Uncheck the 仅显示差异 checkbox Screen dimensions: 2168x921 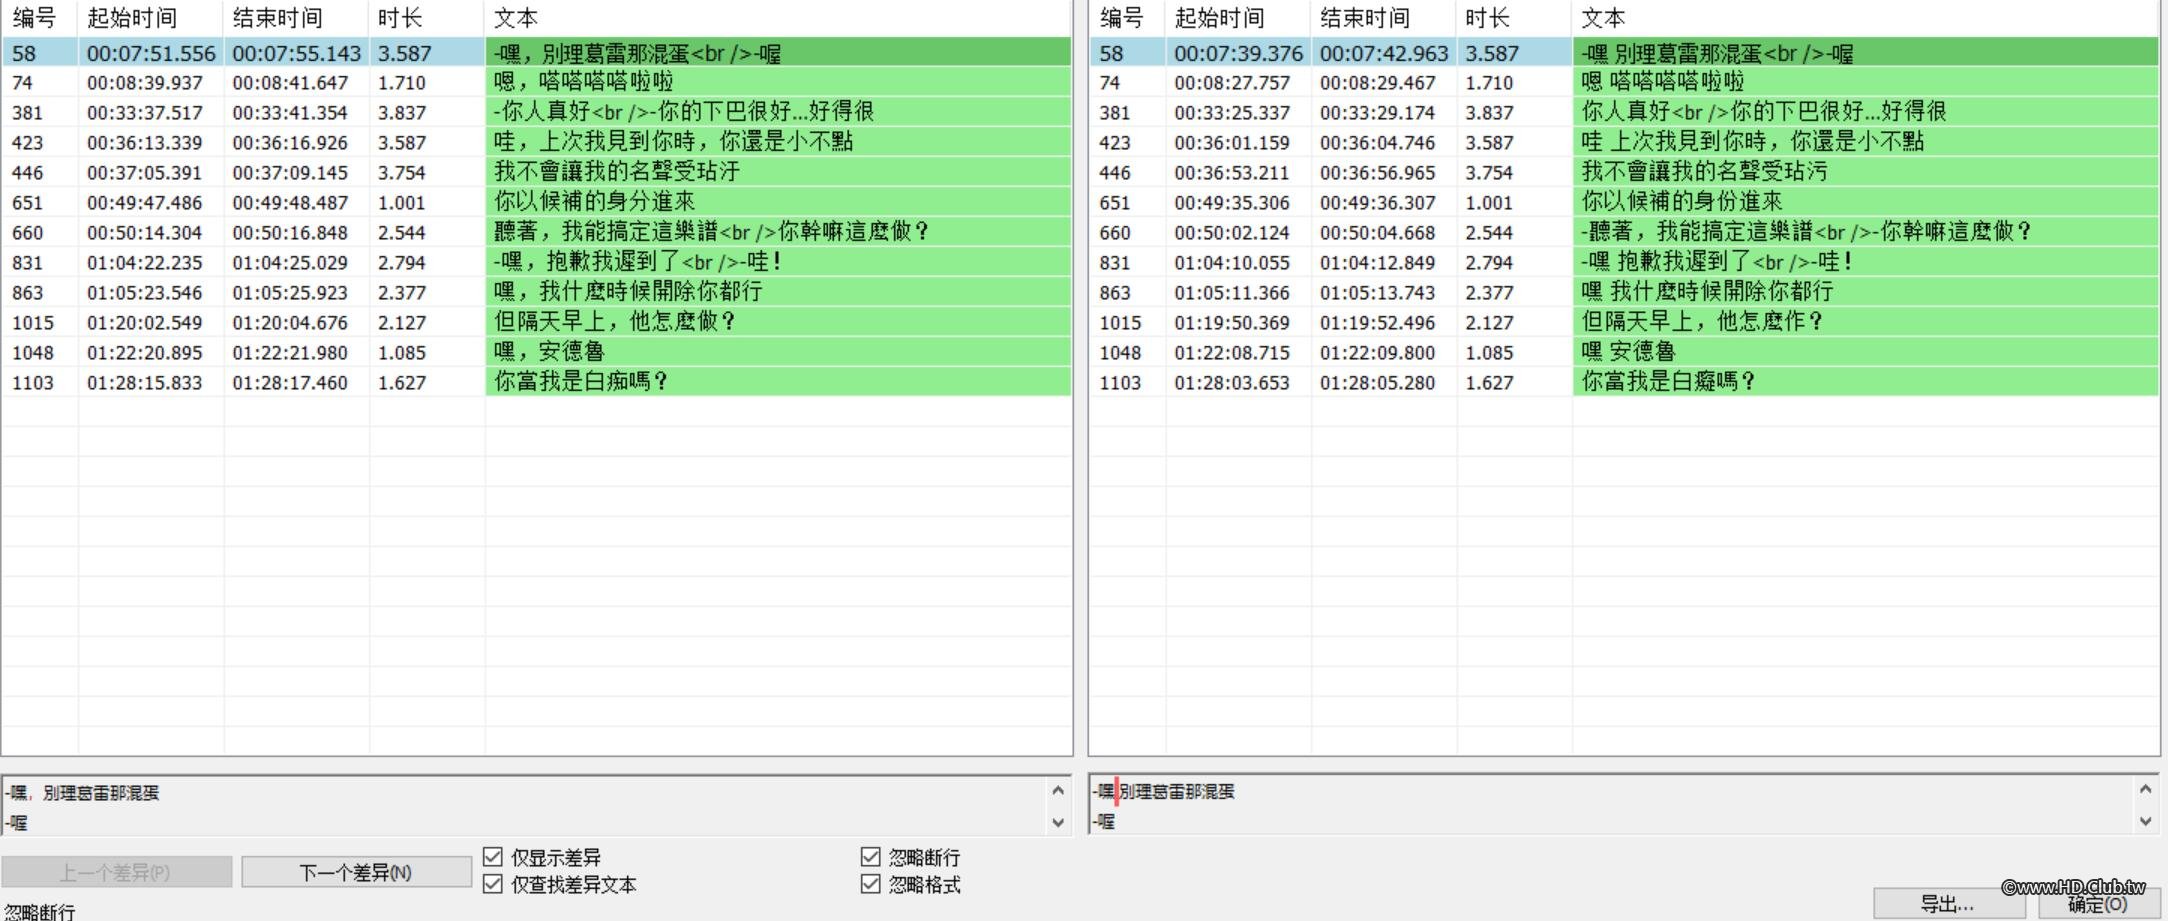click(x=492, y=856)
